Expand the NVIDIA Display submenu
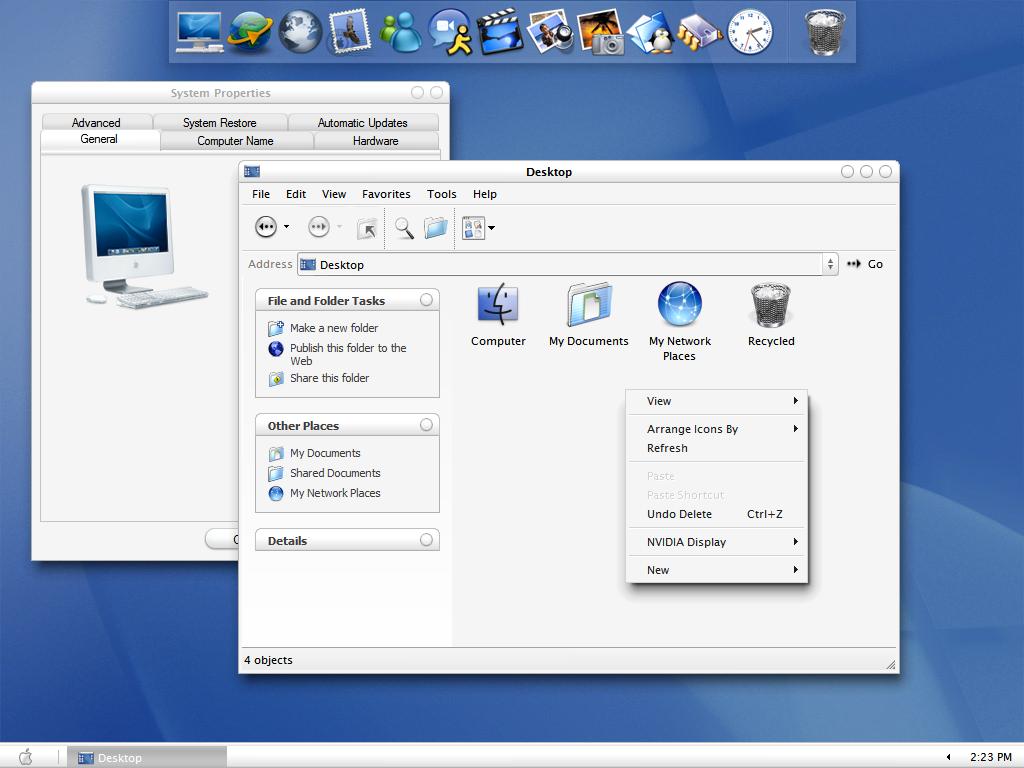 coord(716,542)
